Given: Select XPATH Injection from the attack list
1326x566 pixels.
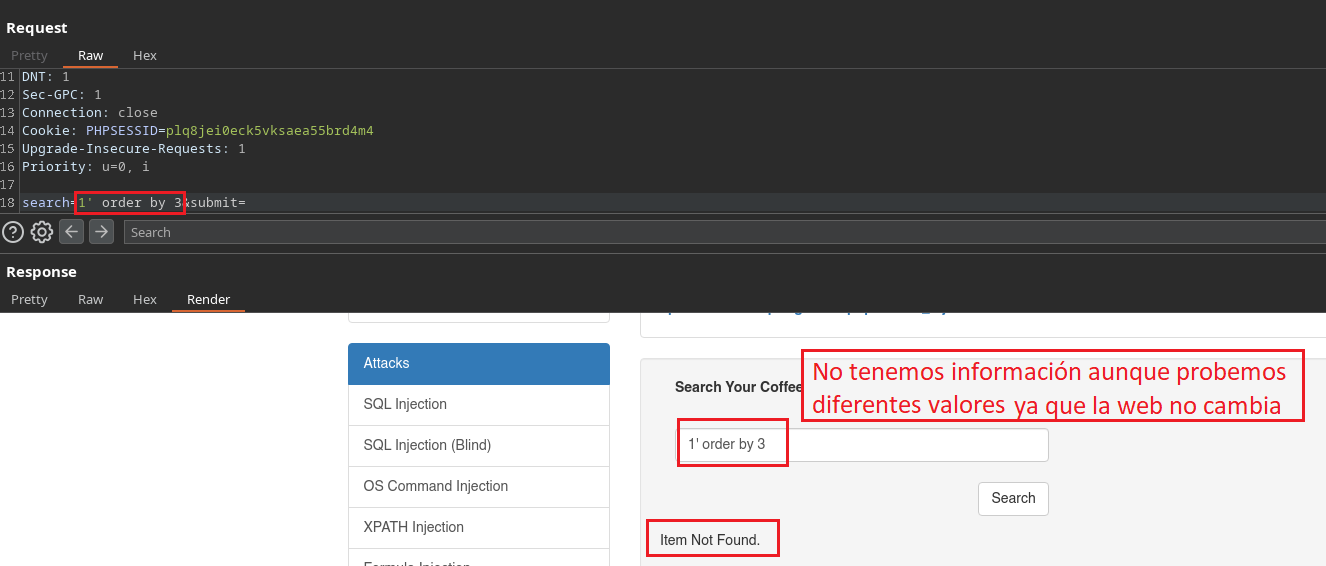Looking at the screenshot, I should 478,527.
